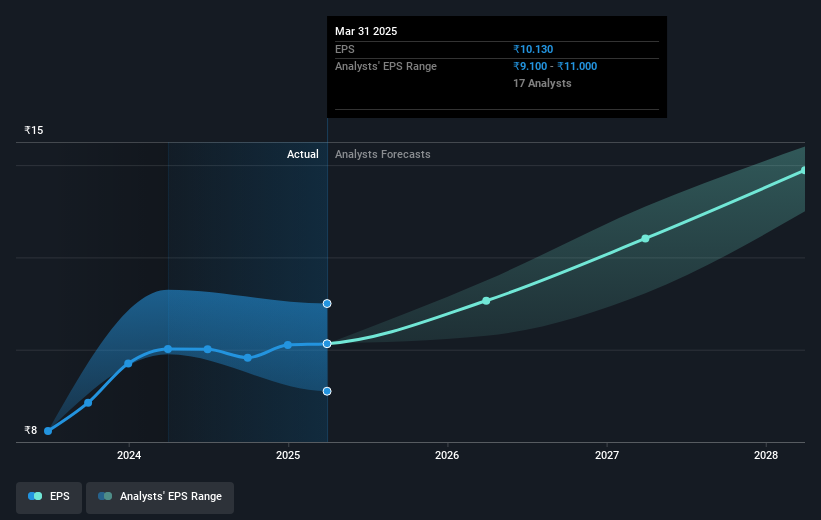Select the forecast EPS point near 2027
821x520 pixels.
tap(646, 238)
